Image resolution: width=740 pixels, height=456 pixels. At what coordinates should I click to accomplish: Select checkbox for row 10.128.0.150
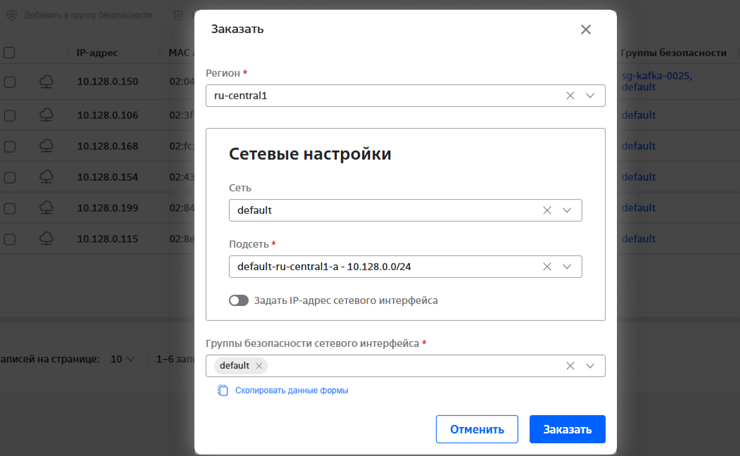pos(10,82)
